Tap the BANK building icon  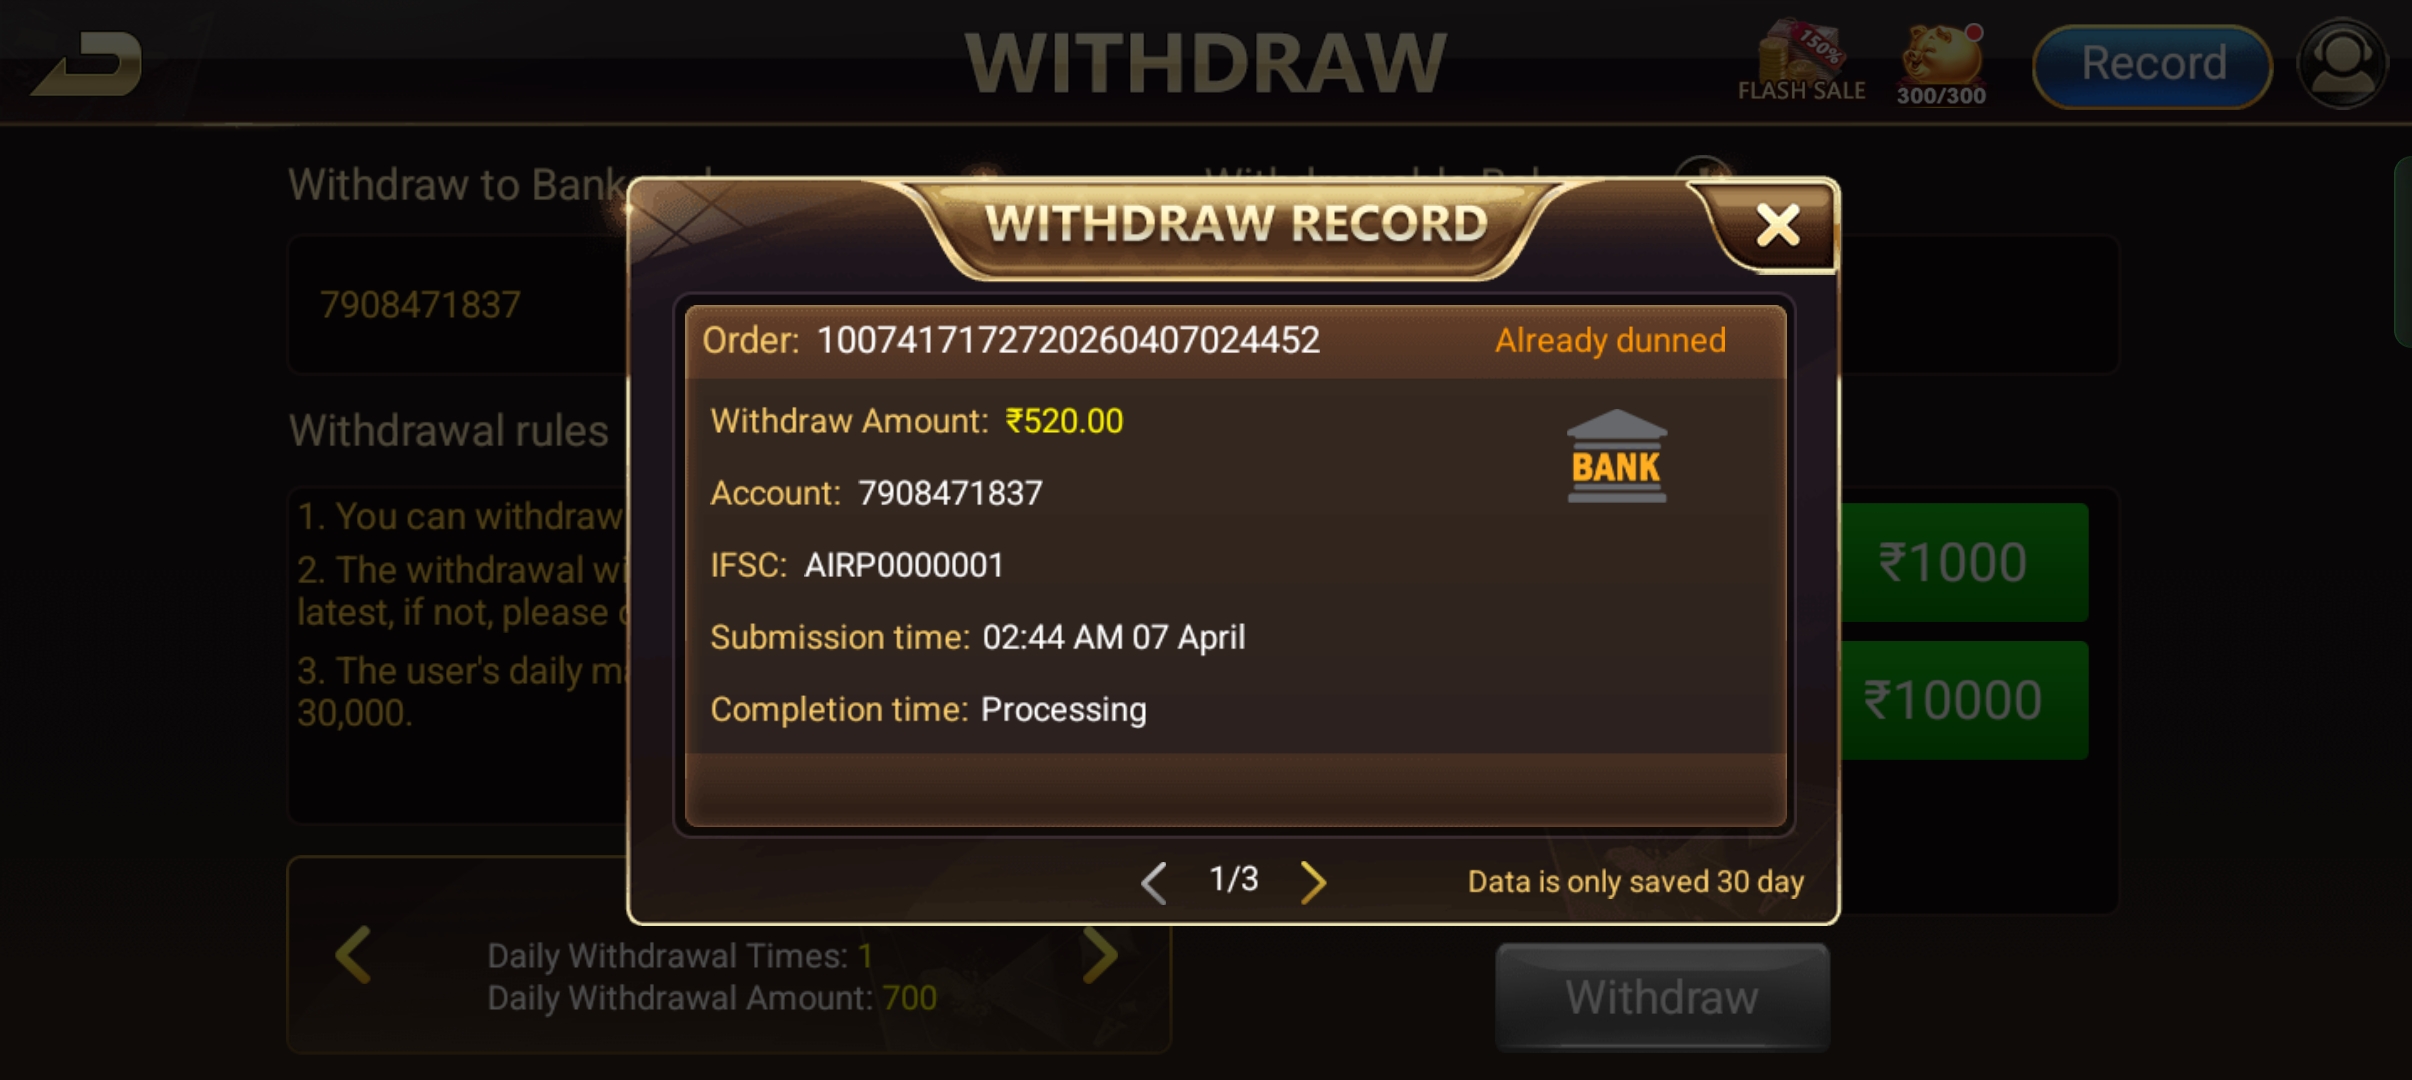coord(1616,456)
